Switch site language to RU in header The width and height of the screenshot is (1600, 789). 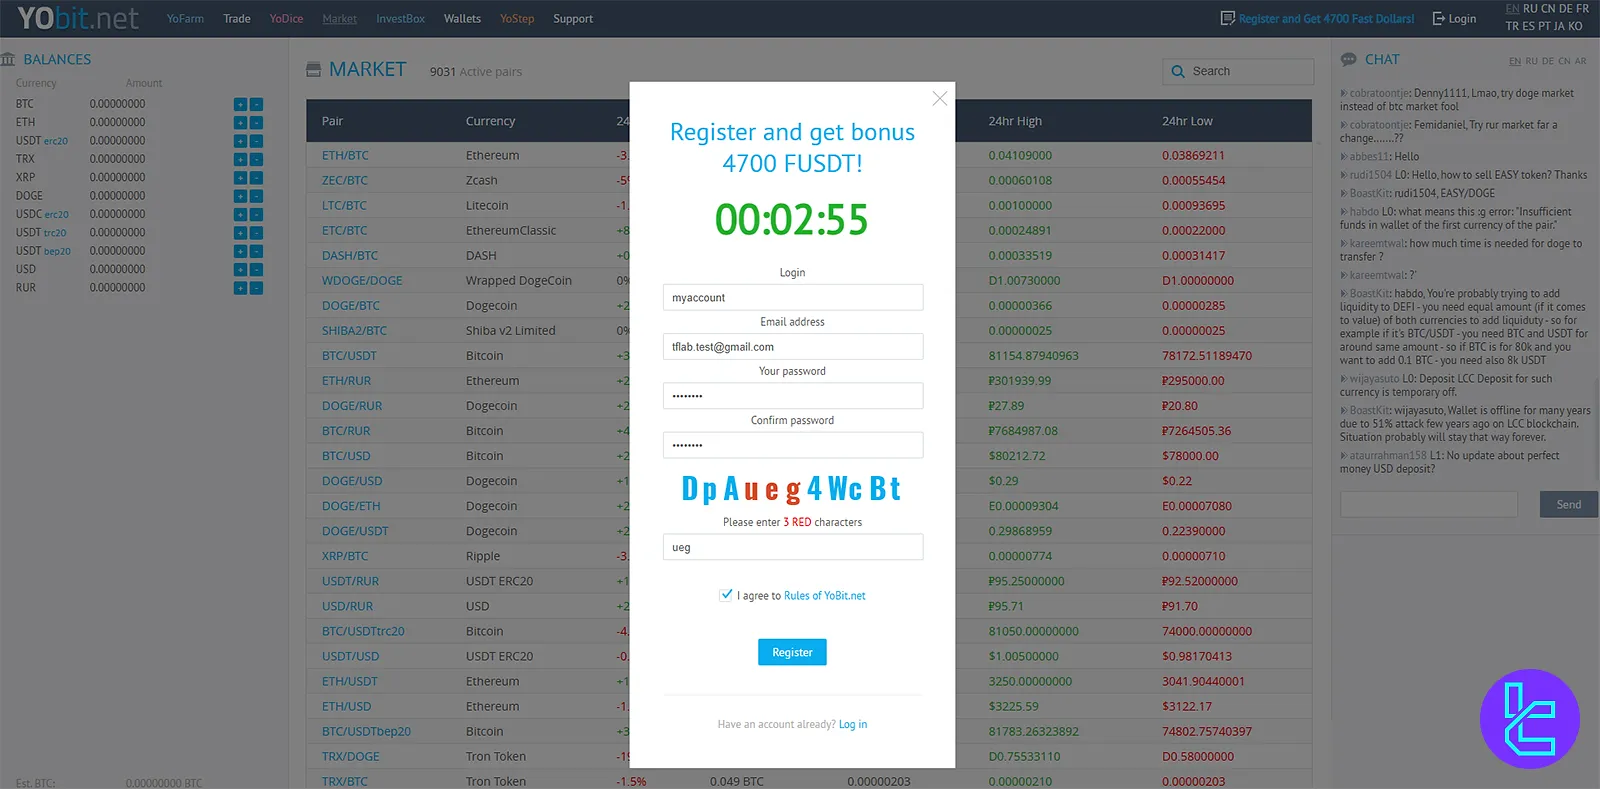[1531, 8]
